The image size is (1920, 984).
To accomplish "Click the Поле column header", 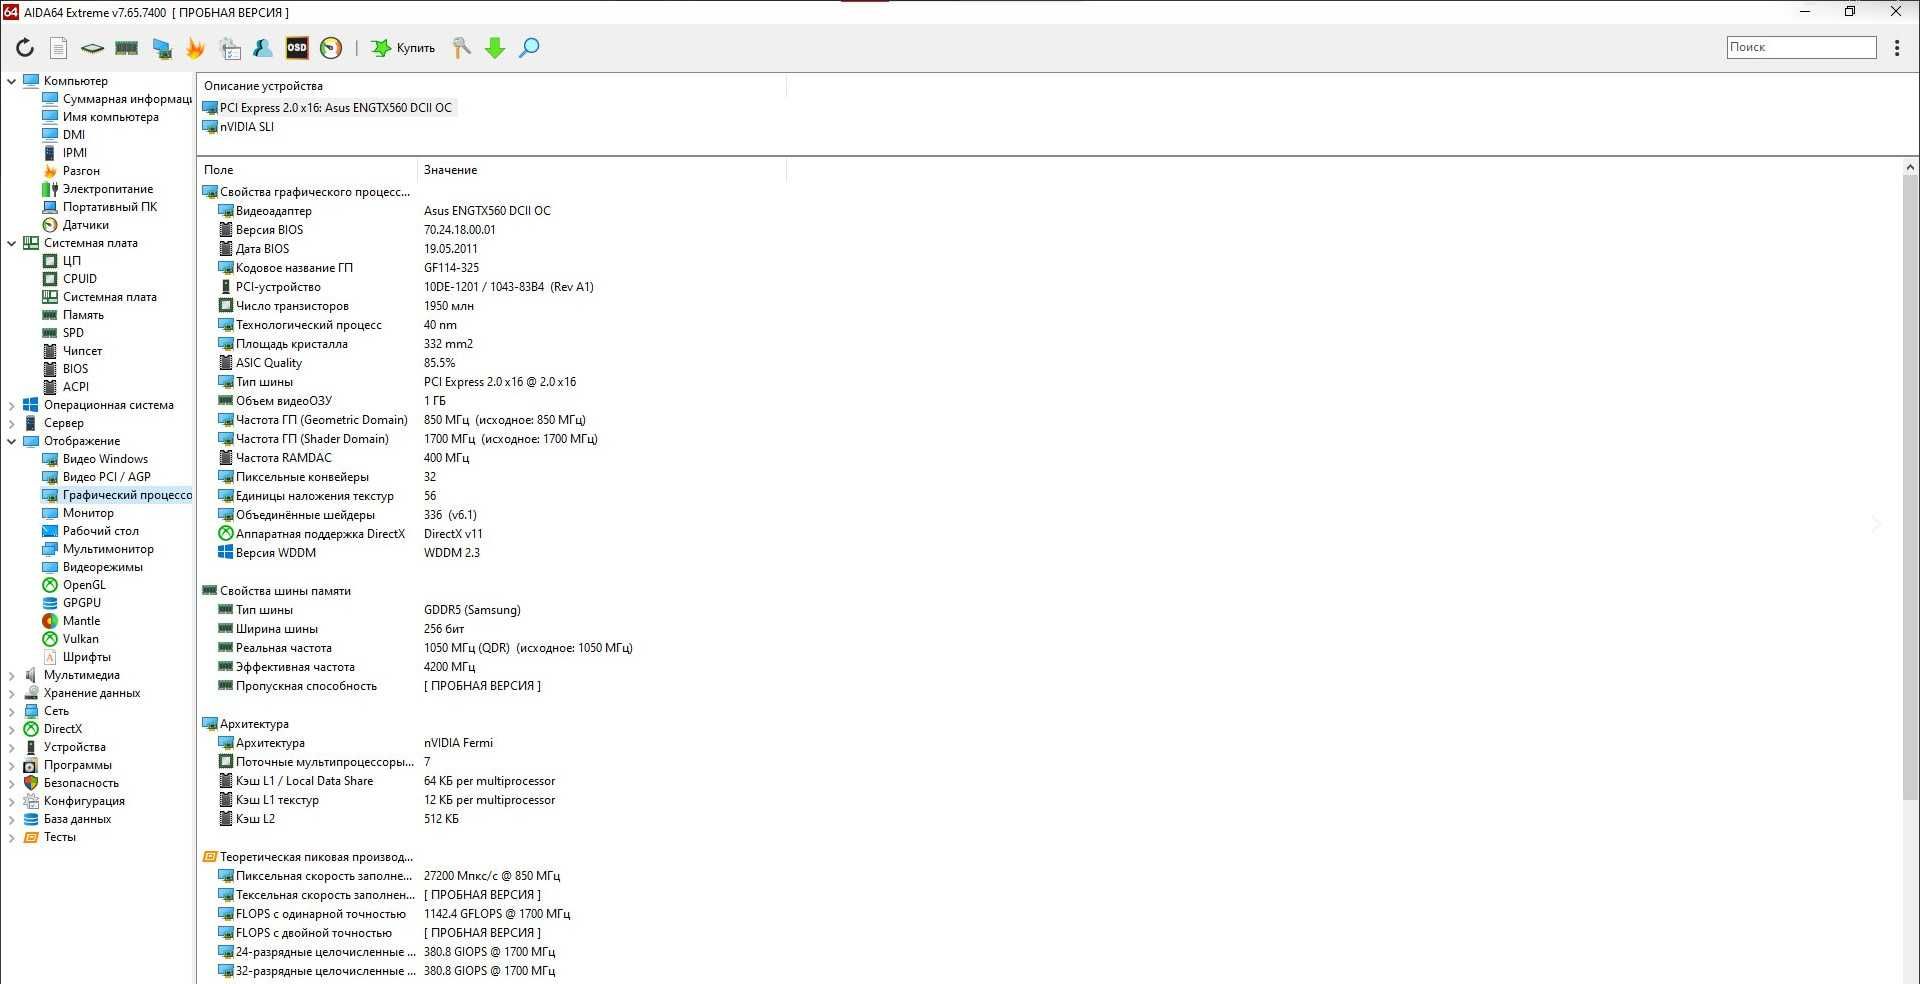I will tap(306, 170).
